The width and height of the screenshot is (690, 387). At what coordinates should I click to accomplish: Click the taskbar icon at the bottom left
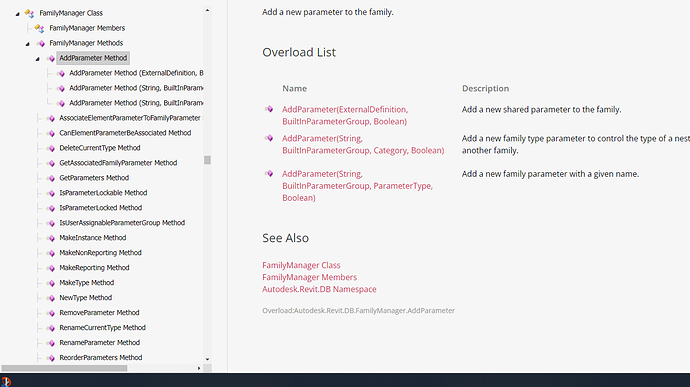(x=6, y=381)
